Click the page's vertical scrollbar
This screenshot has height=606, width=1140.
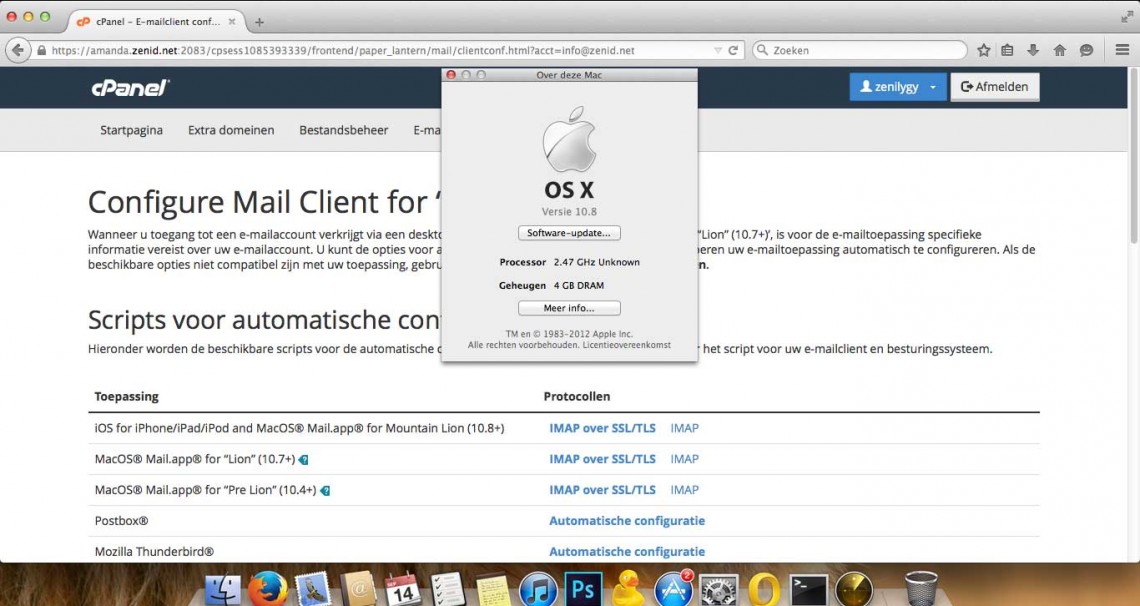[x=1133, y=156]
